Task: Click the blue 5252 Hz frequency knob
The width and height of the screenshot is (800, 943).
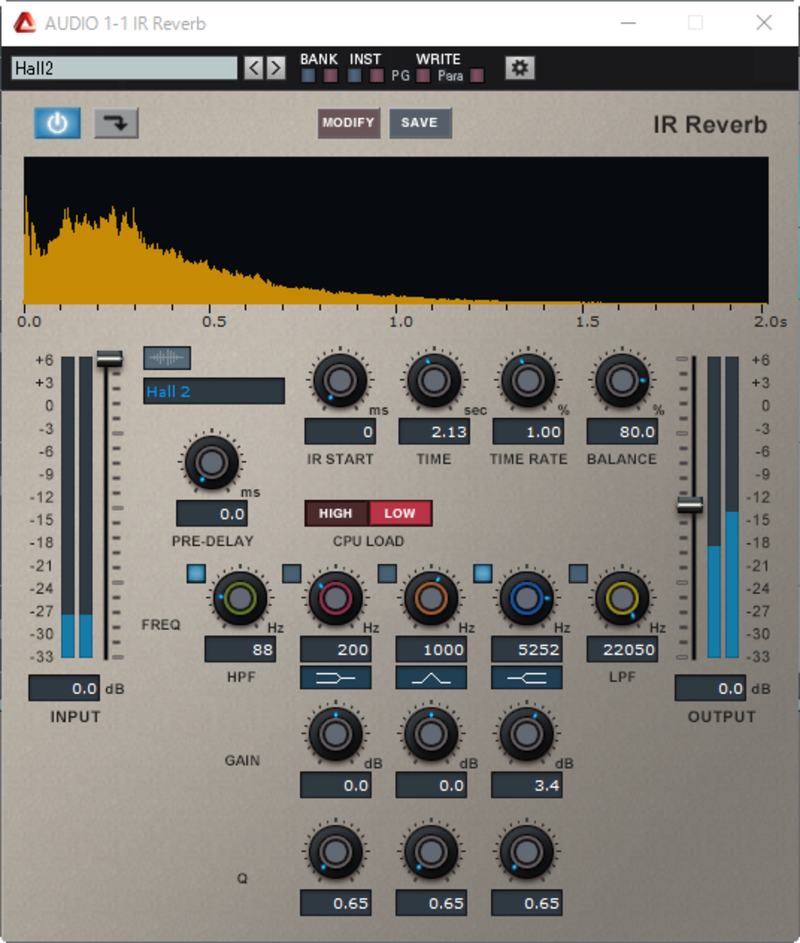Action: [526, 598]
